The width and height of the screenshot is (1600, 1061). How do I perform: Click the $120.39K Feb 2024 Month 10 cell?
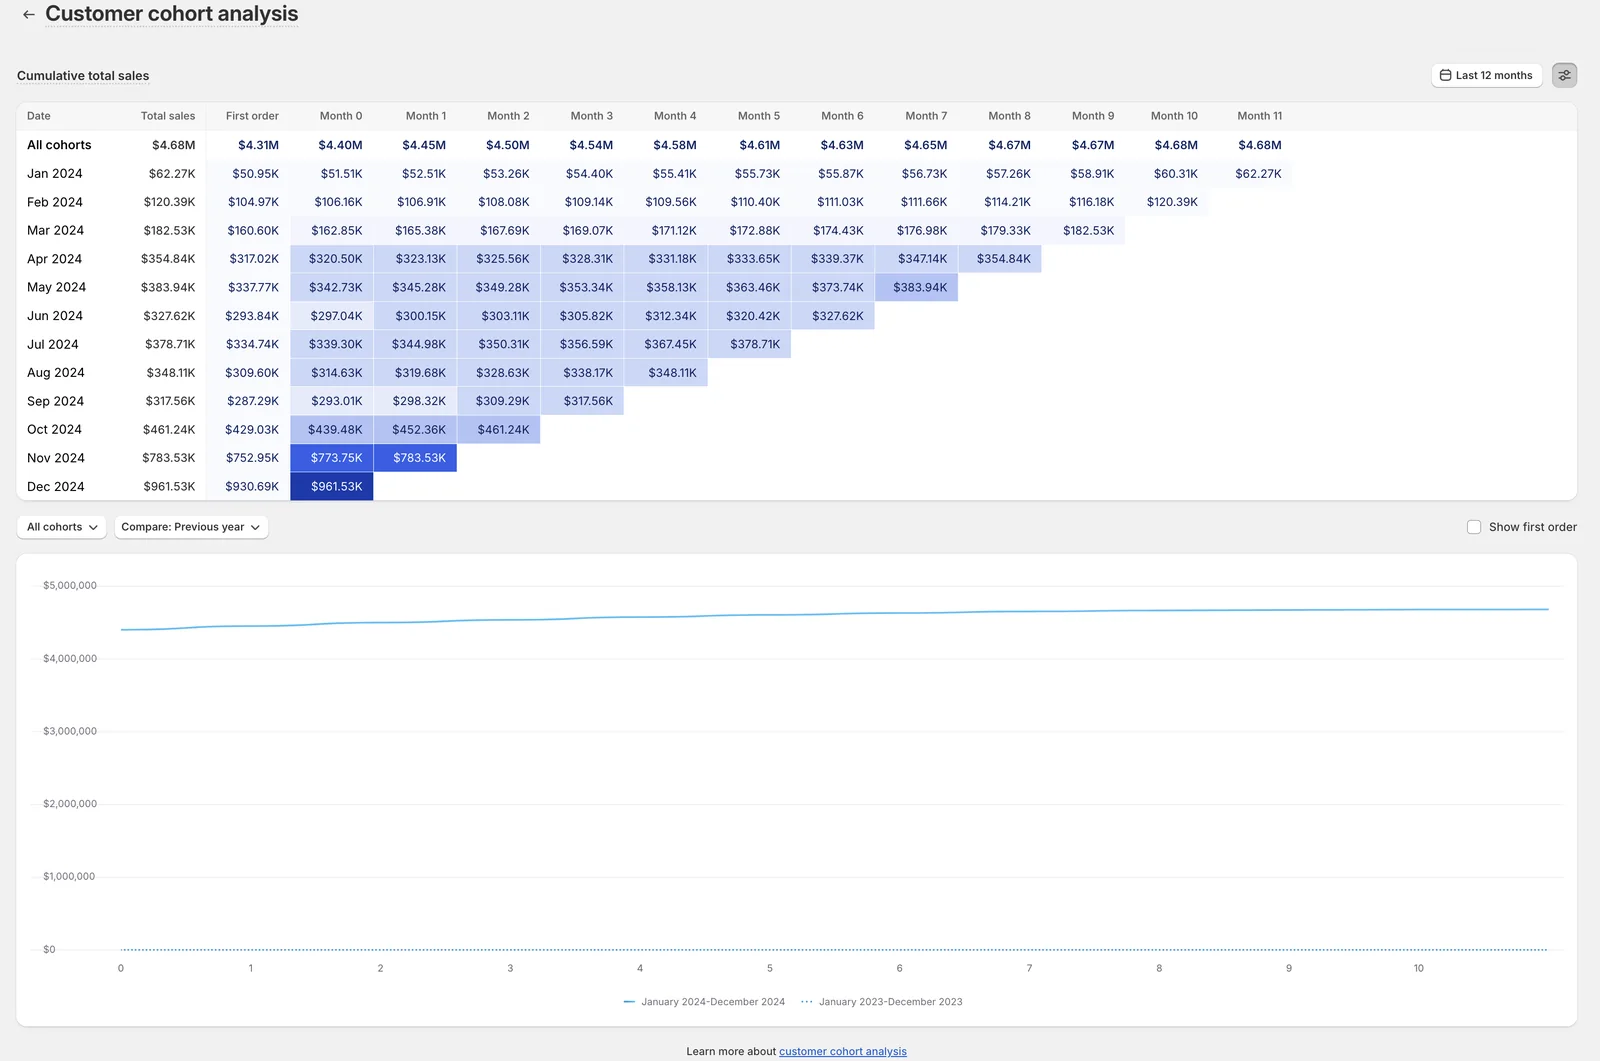click(x=1167, y=202)
